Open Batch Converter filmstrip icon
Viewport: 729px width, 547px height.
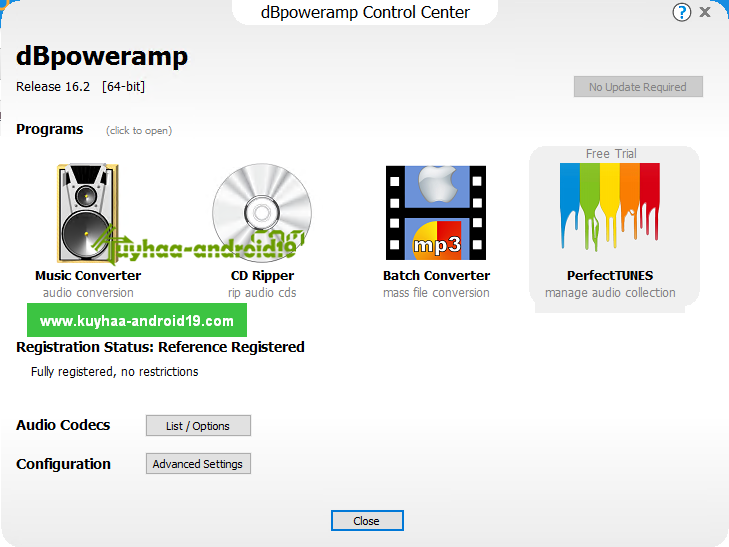pos(436,213)
